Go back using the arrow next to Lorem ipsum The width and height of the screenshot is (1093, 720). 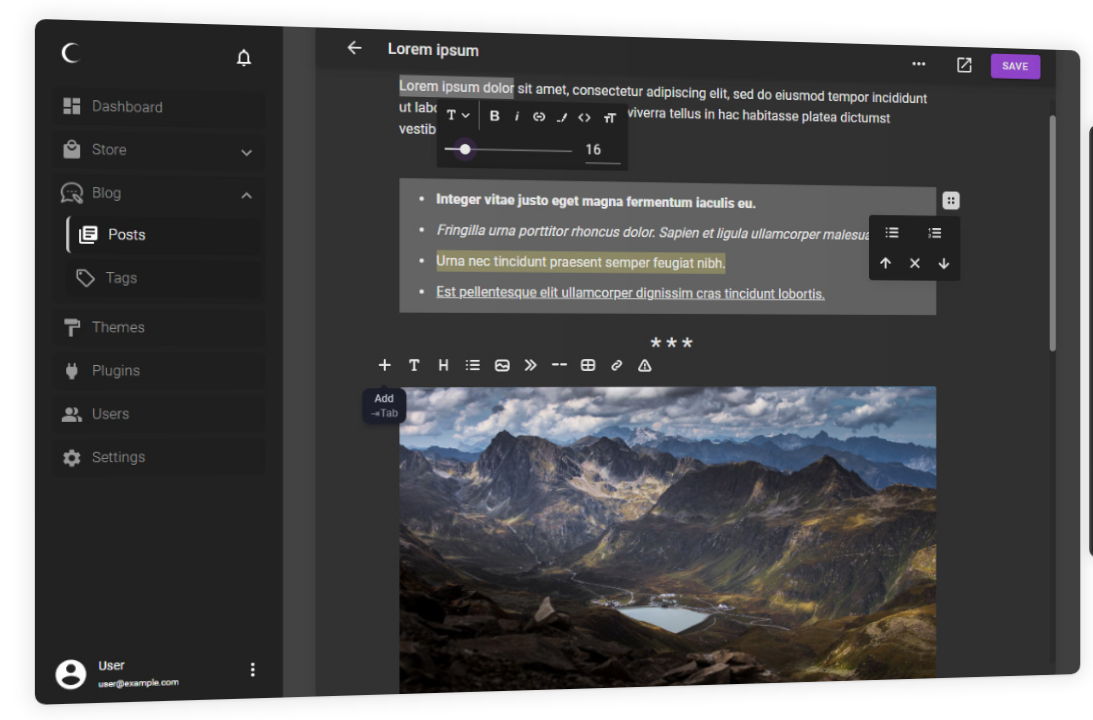tap(354, 47)
